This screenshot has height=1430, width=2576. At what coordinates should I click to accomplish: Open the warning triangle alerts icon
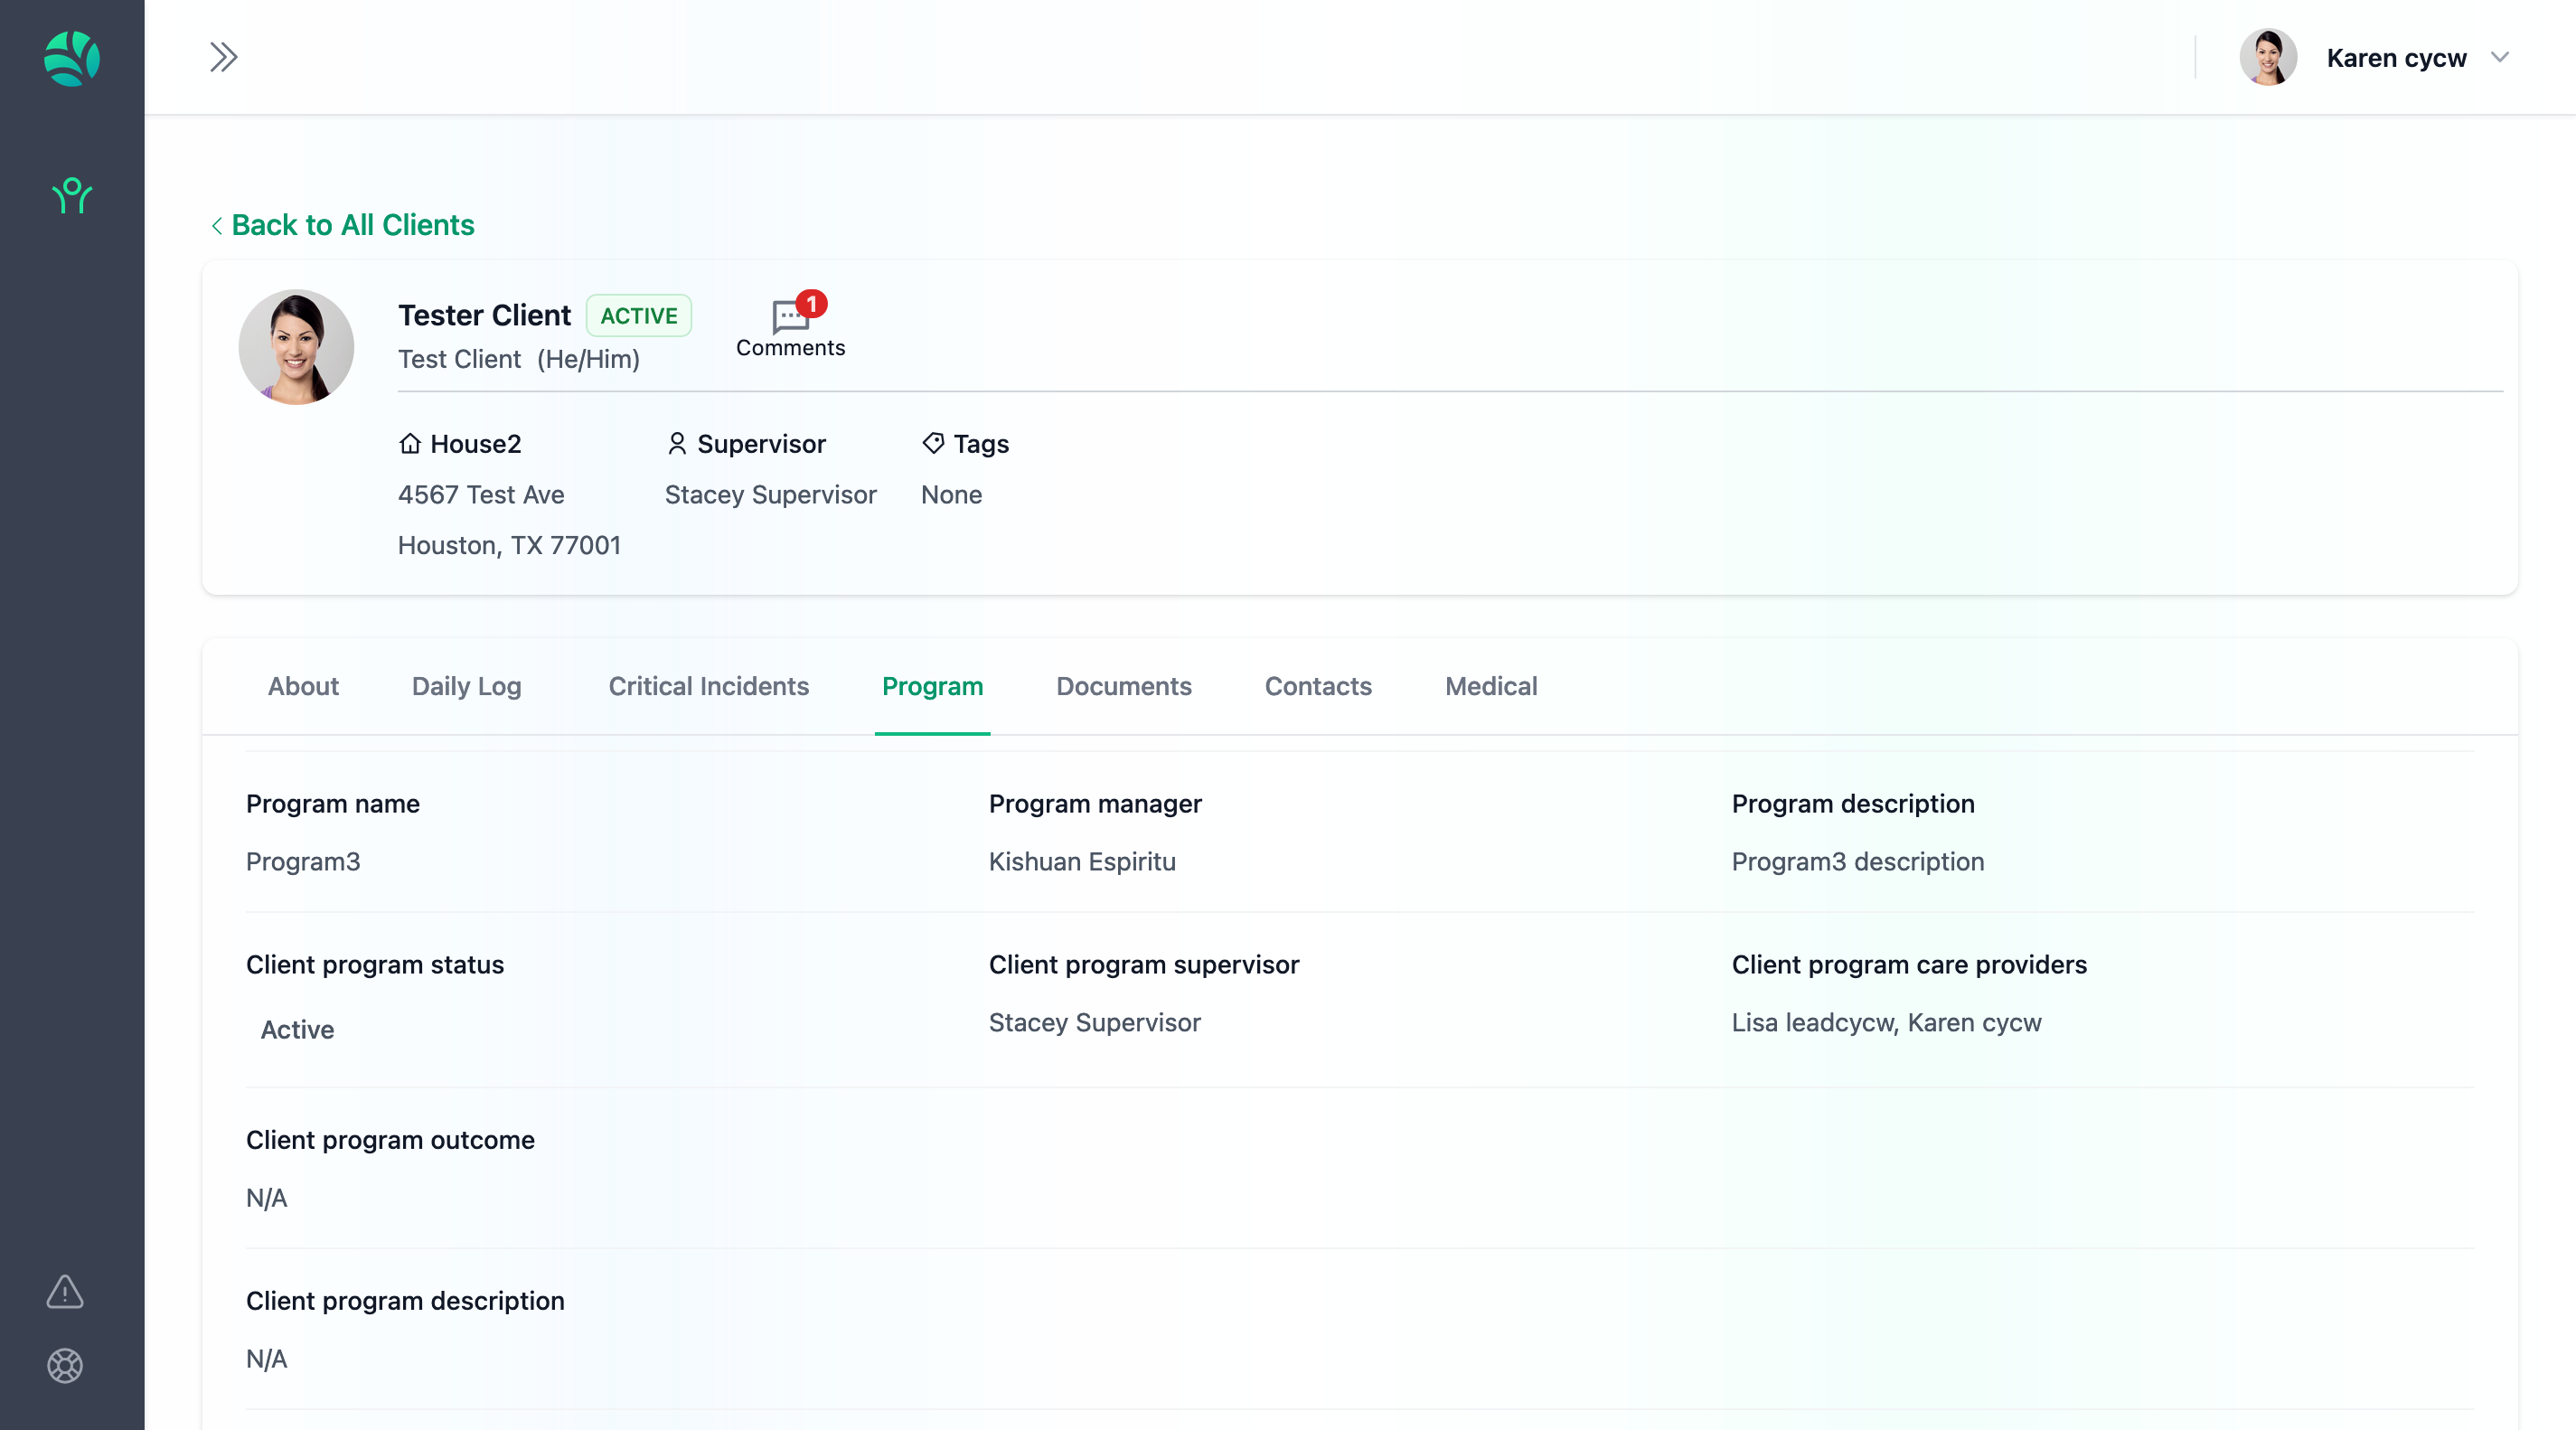click(65, 1291)
